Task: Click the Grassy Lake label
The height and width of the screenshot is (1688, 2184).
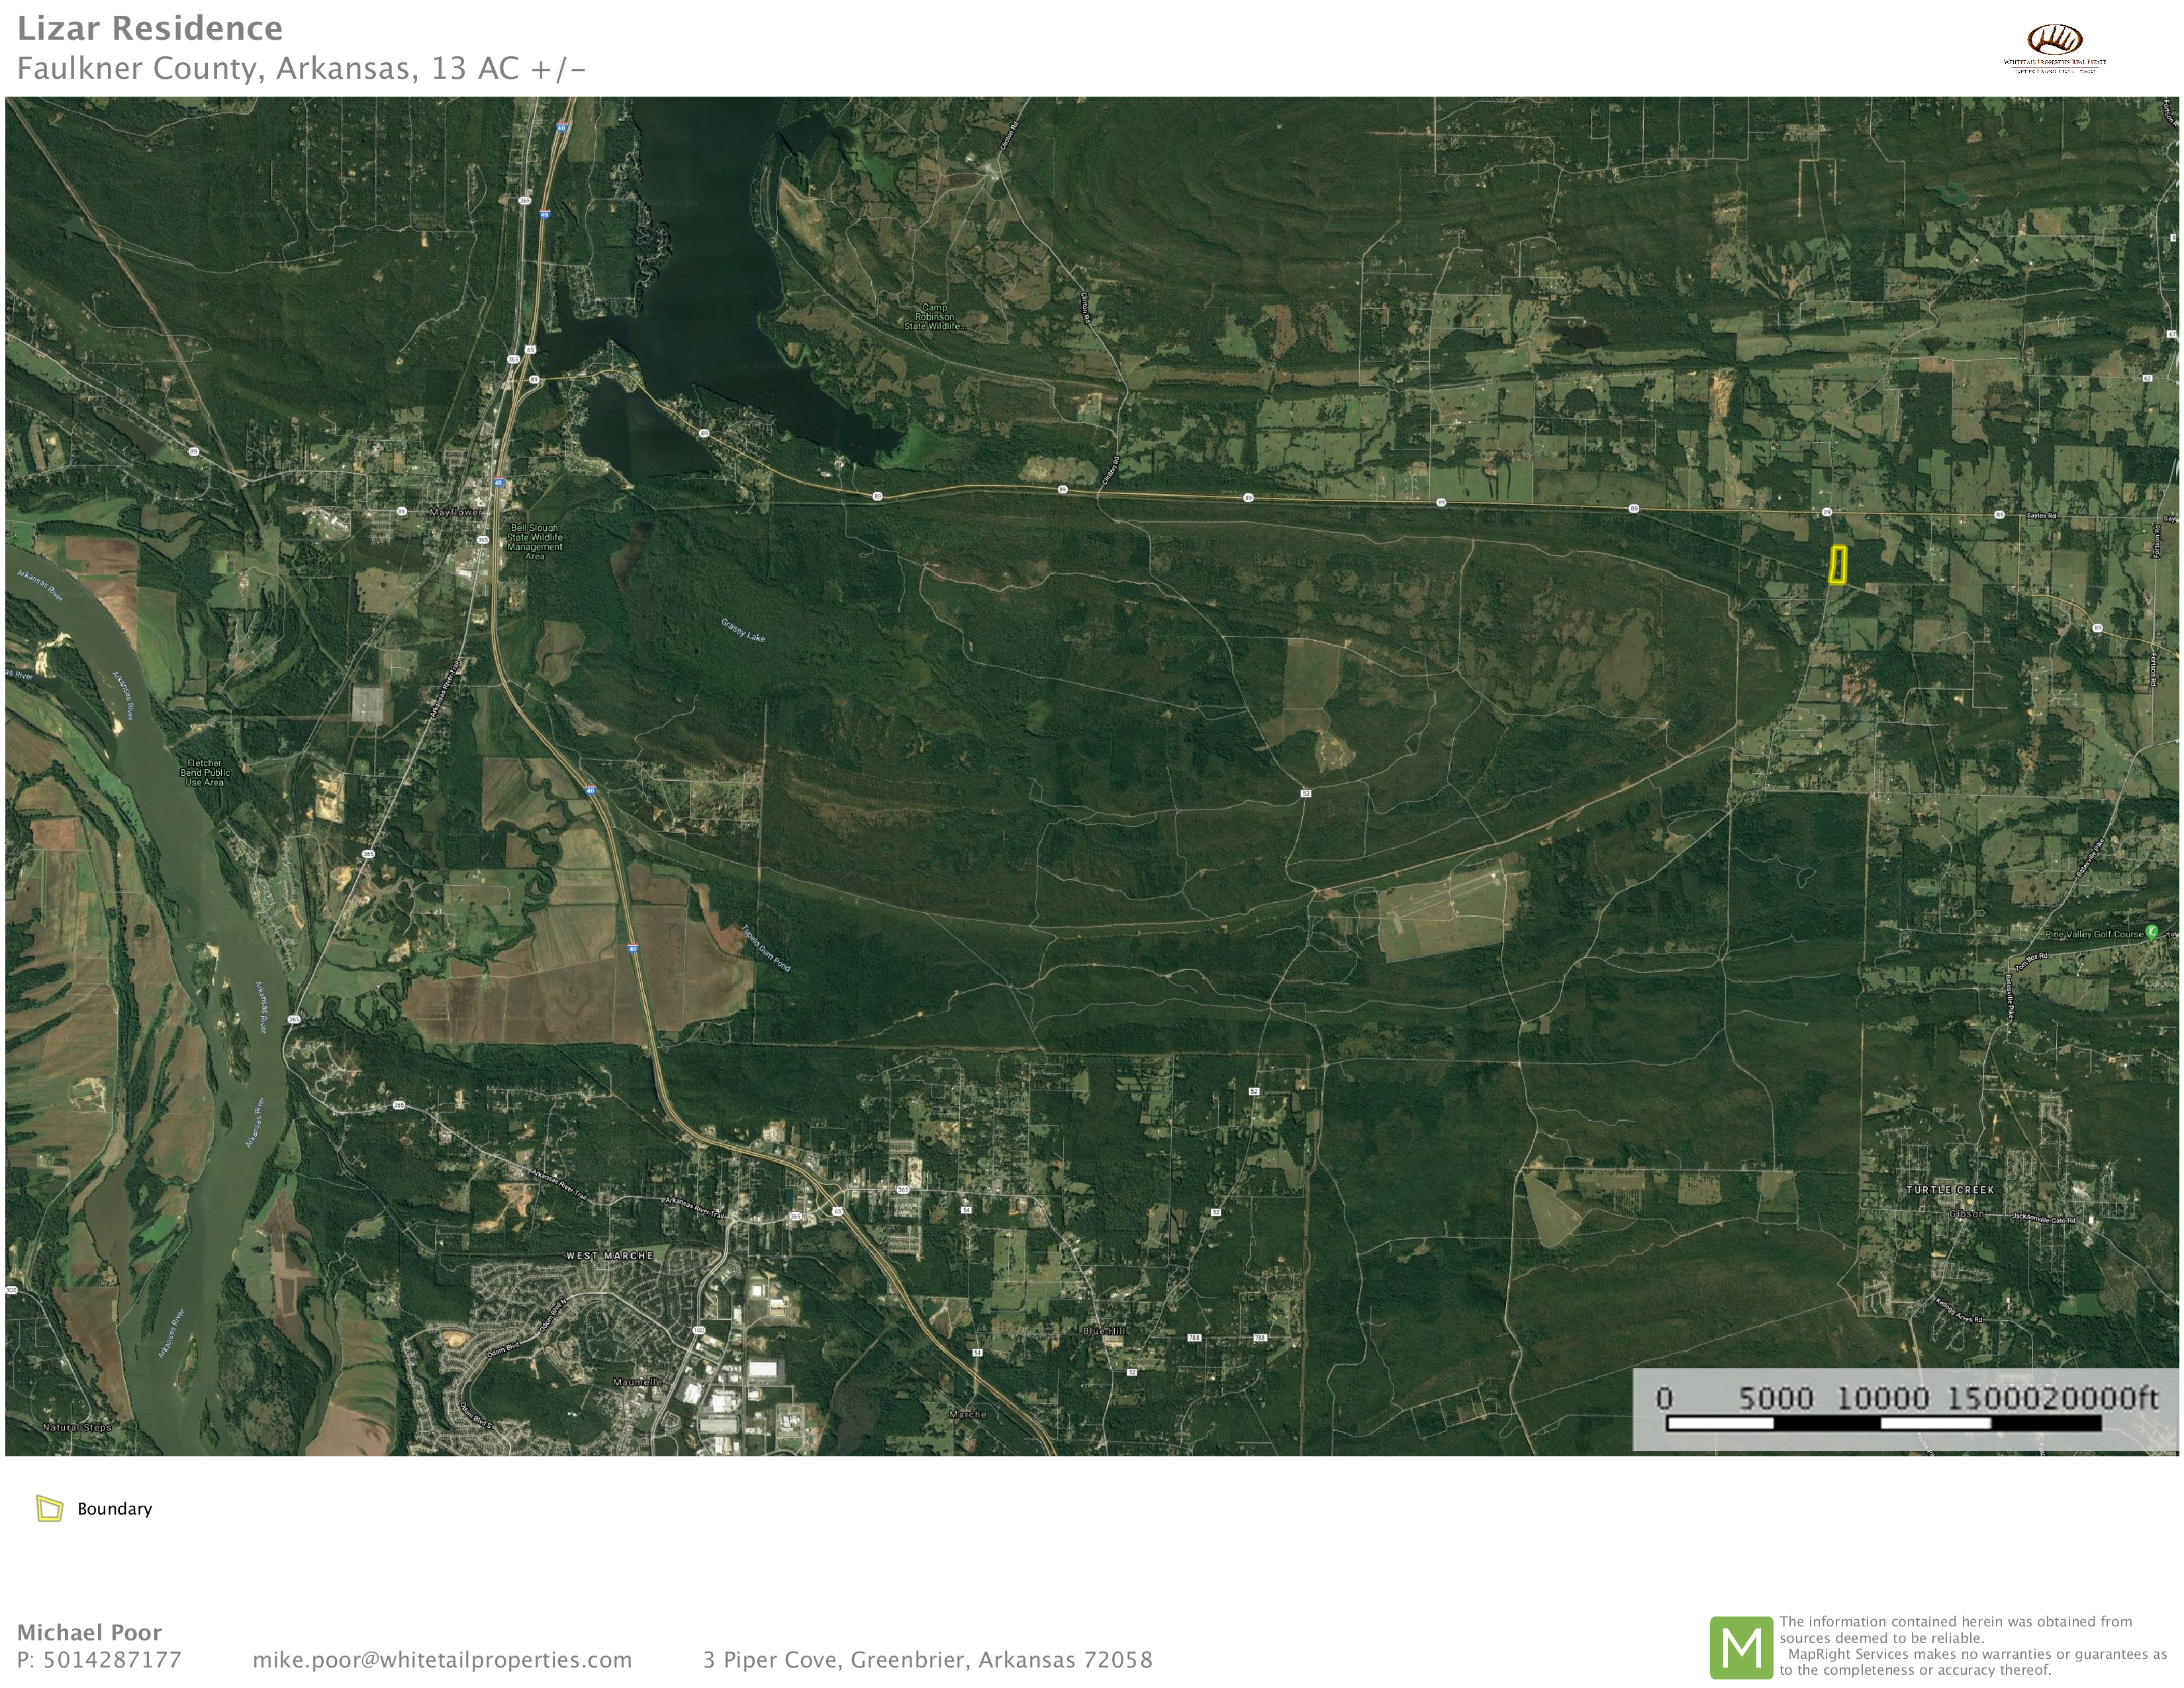Action: [743, 630]
